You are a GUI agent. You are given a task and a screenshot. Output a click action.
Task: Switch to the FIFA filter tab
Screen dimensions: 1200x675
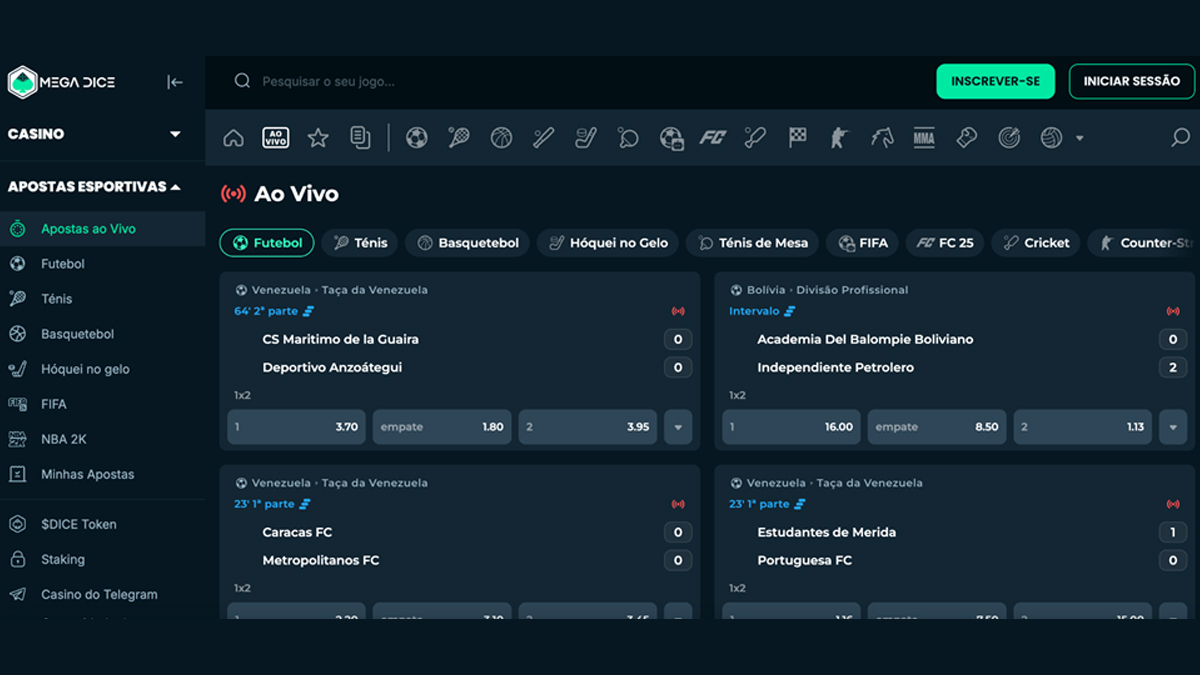(x=863, y=243)
